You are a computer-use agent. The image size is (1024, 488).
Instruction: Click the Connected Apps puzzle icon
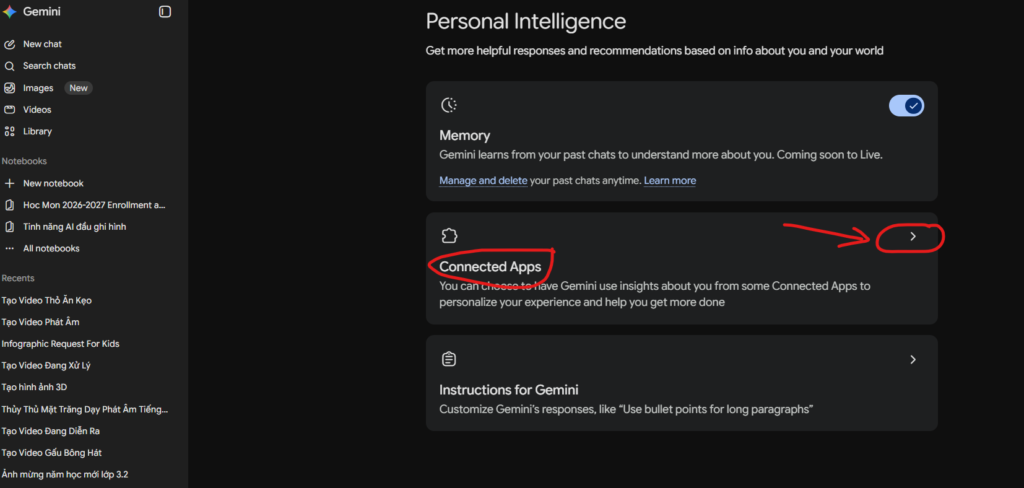point(449,236)
